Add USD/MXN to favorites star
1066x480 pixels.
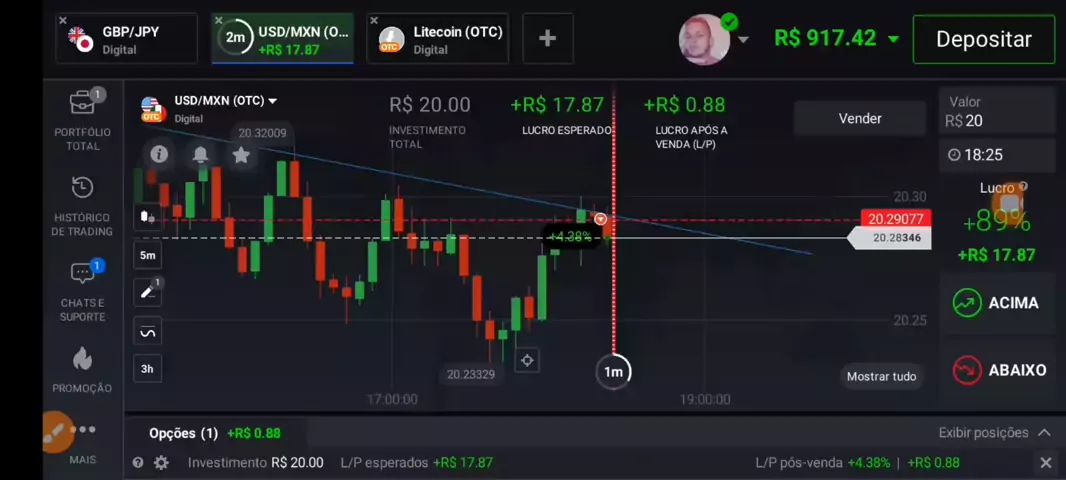click(x=241, y=155)
